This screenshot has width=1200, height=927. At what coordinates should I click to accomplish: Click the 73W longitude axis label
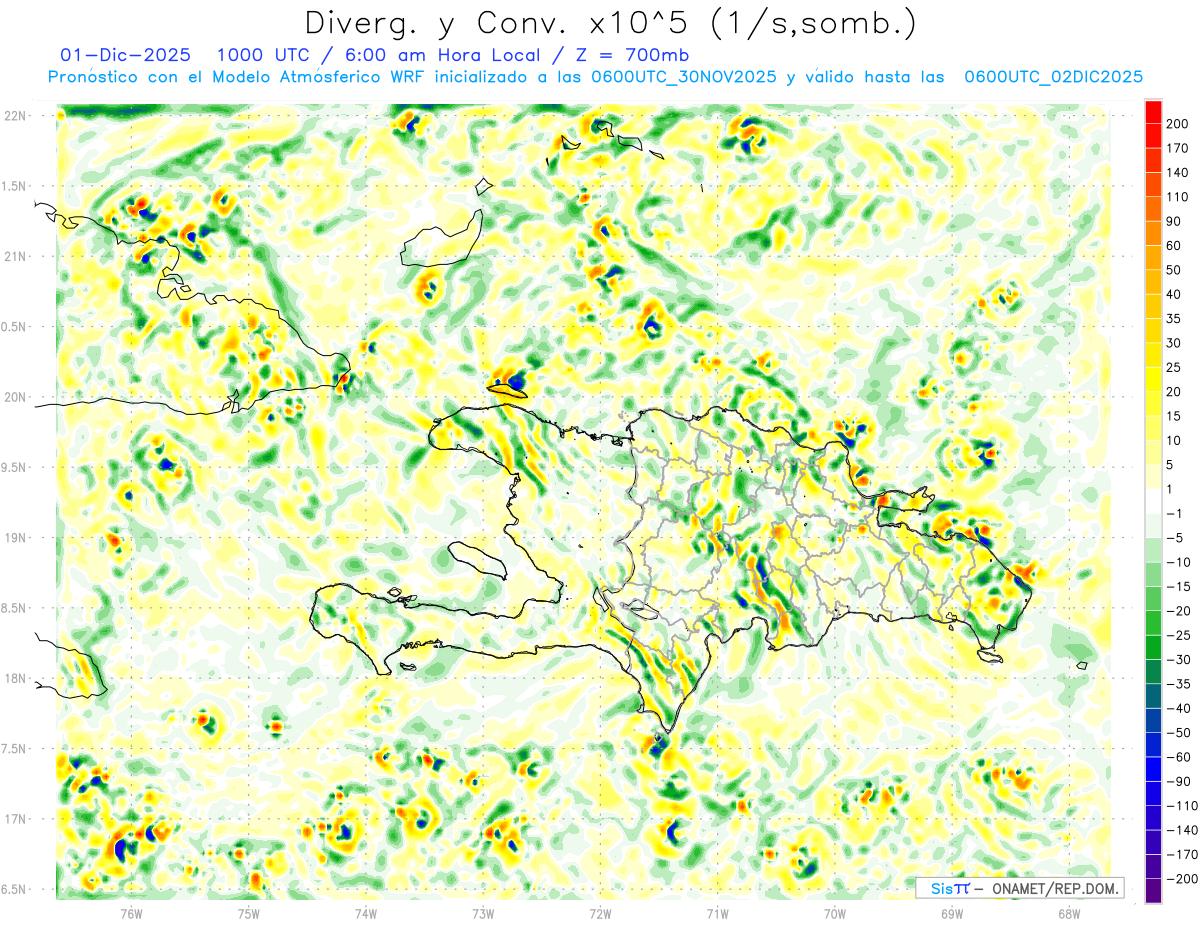pos(483,912)
